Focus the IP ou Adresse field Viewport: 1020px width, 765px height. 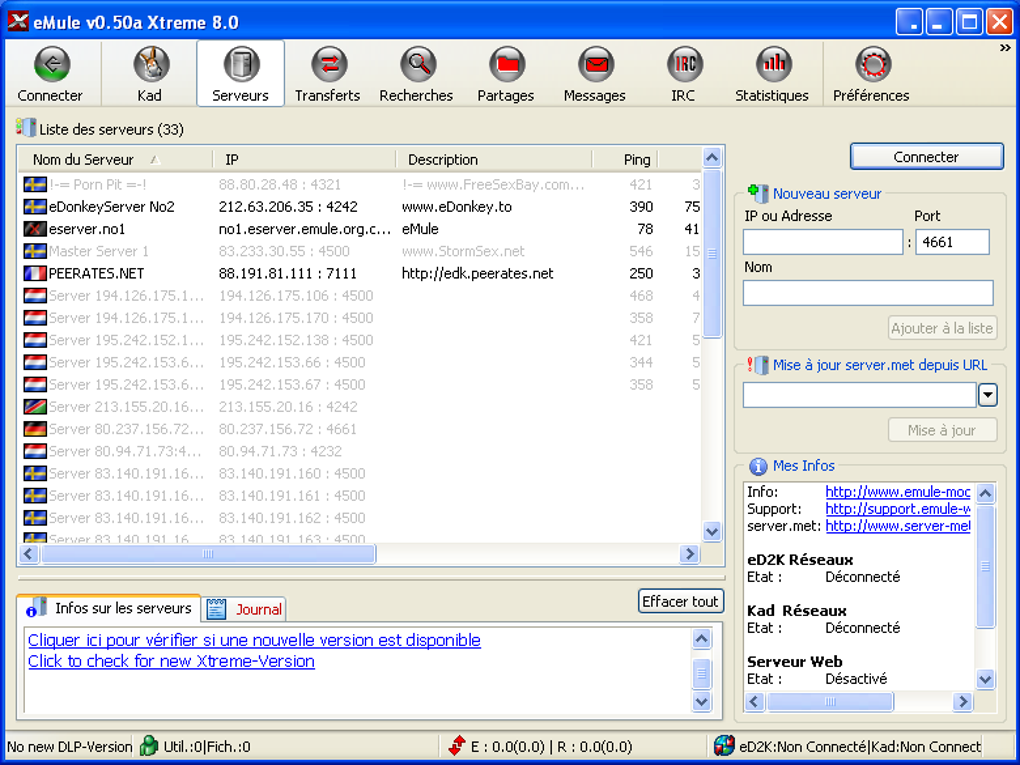coord(823,242)
